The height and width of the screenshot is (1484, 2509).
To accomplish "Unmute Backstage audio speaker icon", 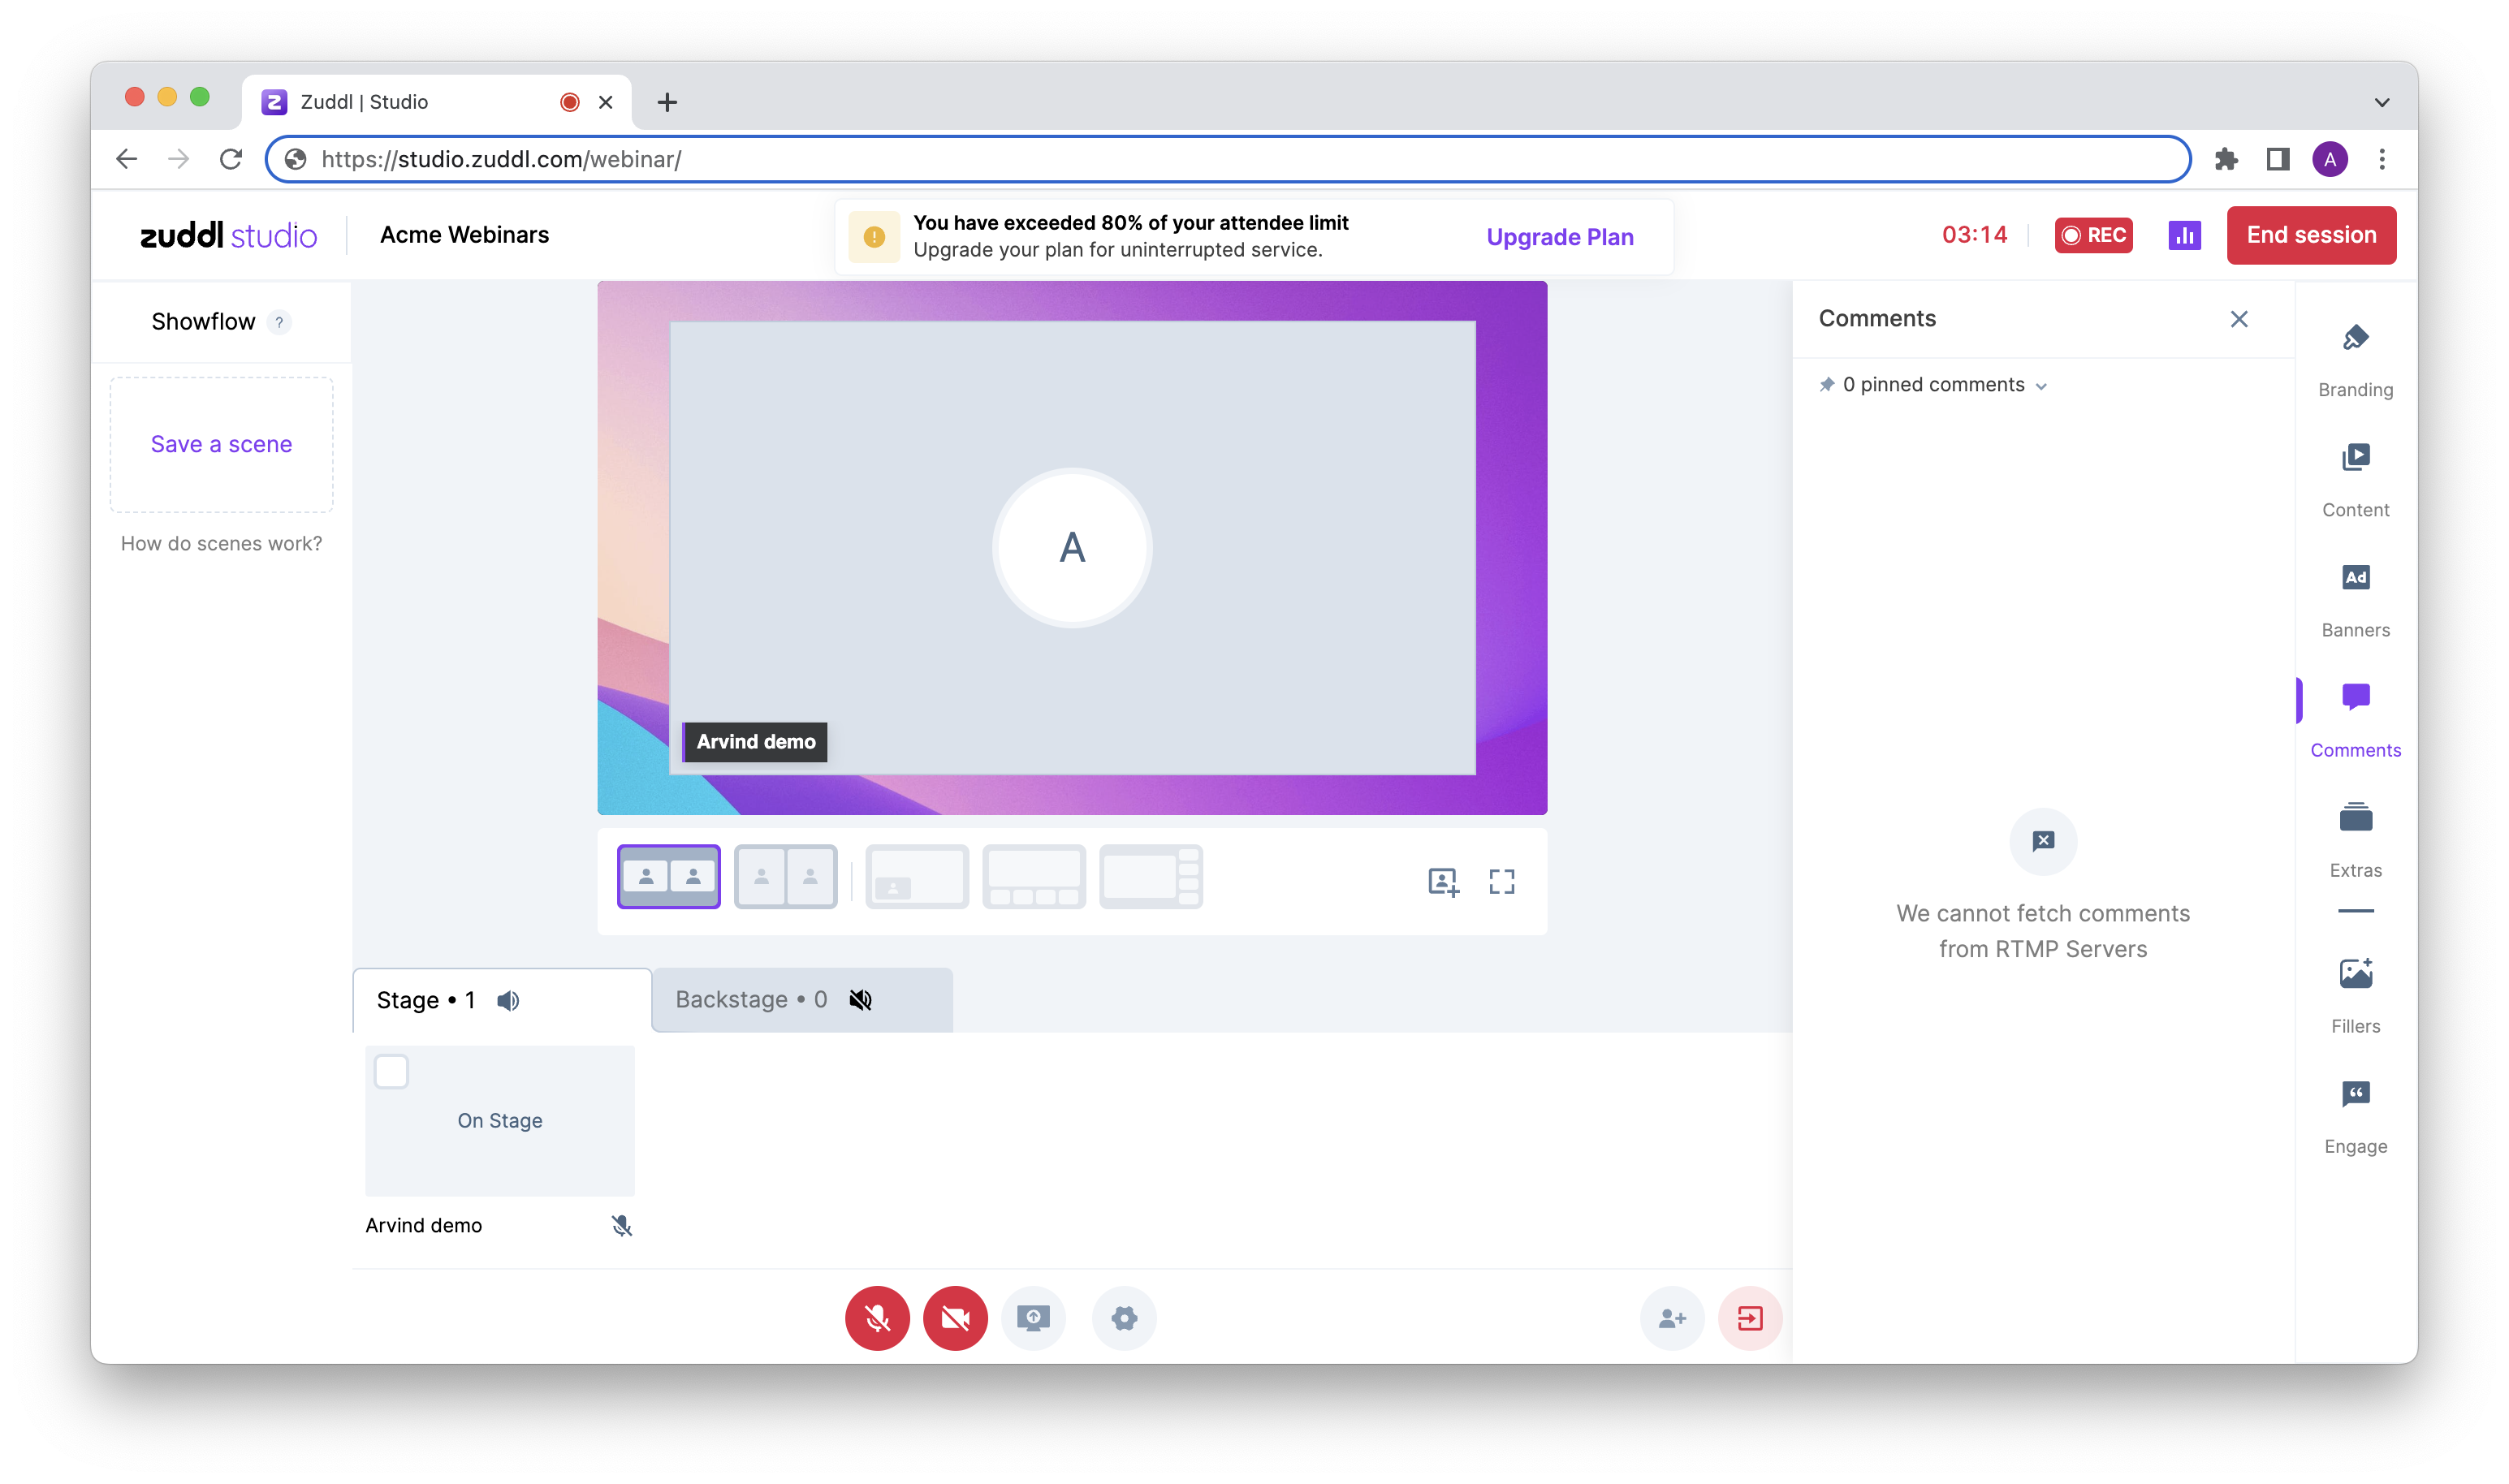I will tap(860, 1000).
